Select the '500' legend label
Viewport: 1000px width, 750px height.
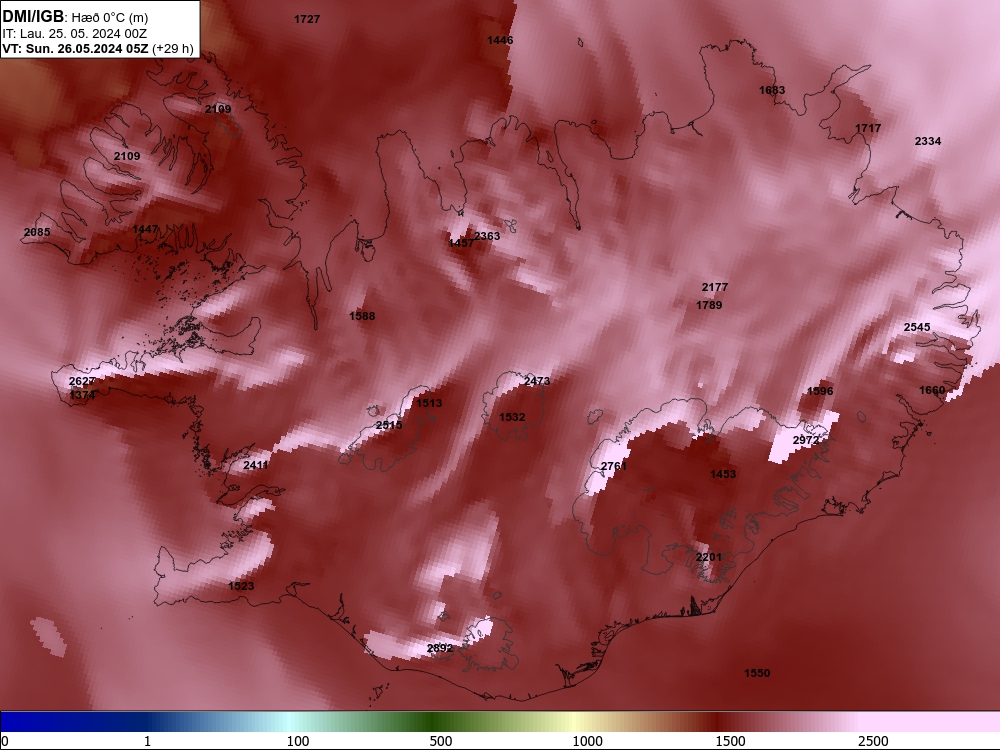tap(441, 741)
